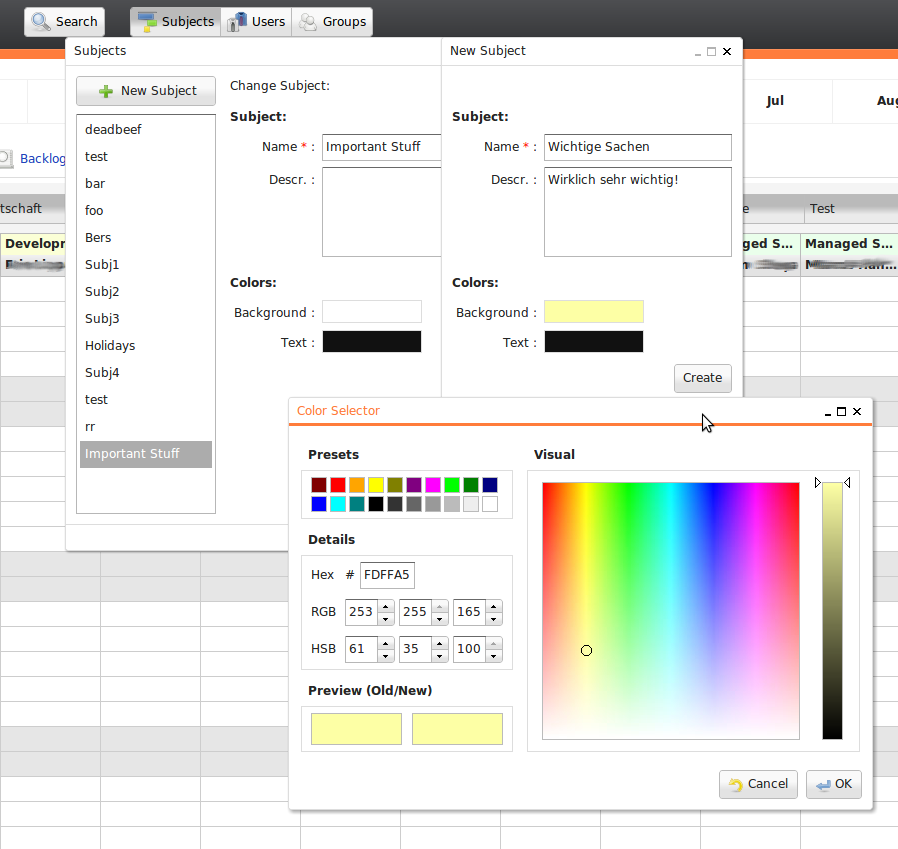Switch to the Groups tab

[332, 21]
